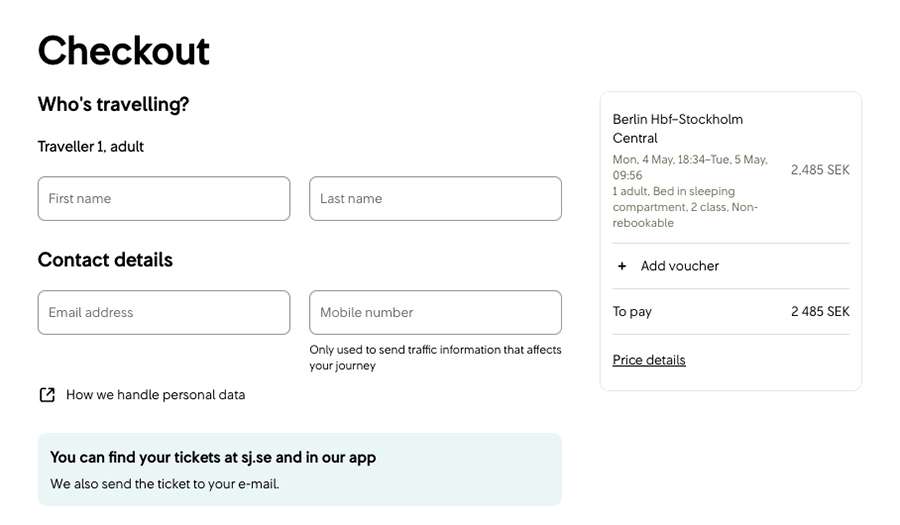
Task: Click the plus icon next to Add voucher
Action: (x=622, y=266)
